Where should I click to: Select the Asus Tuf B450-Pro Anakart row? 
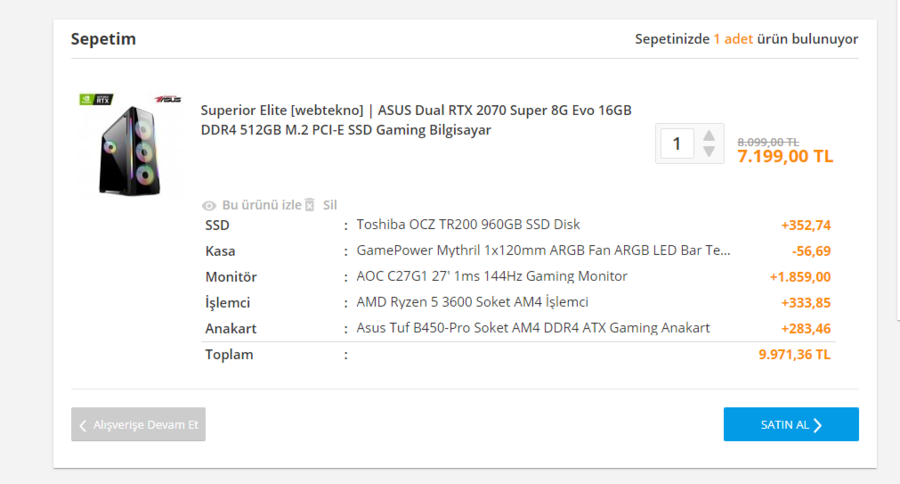(533, 328)
